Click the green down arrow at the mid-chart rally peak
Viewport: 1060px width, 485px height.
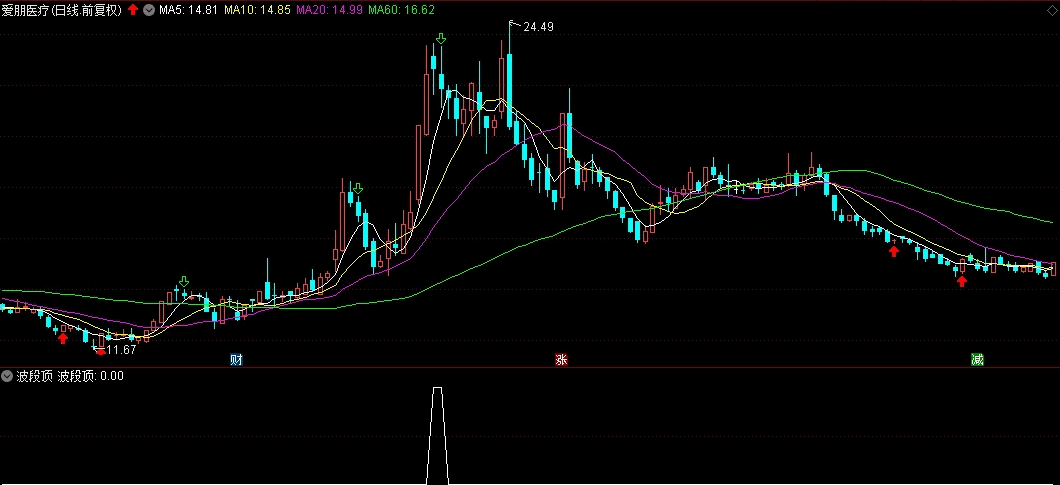point(358,188)
